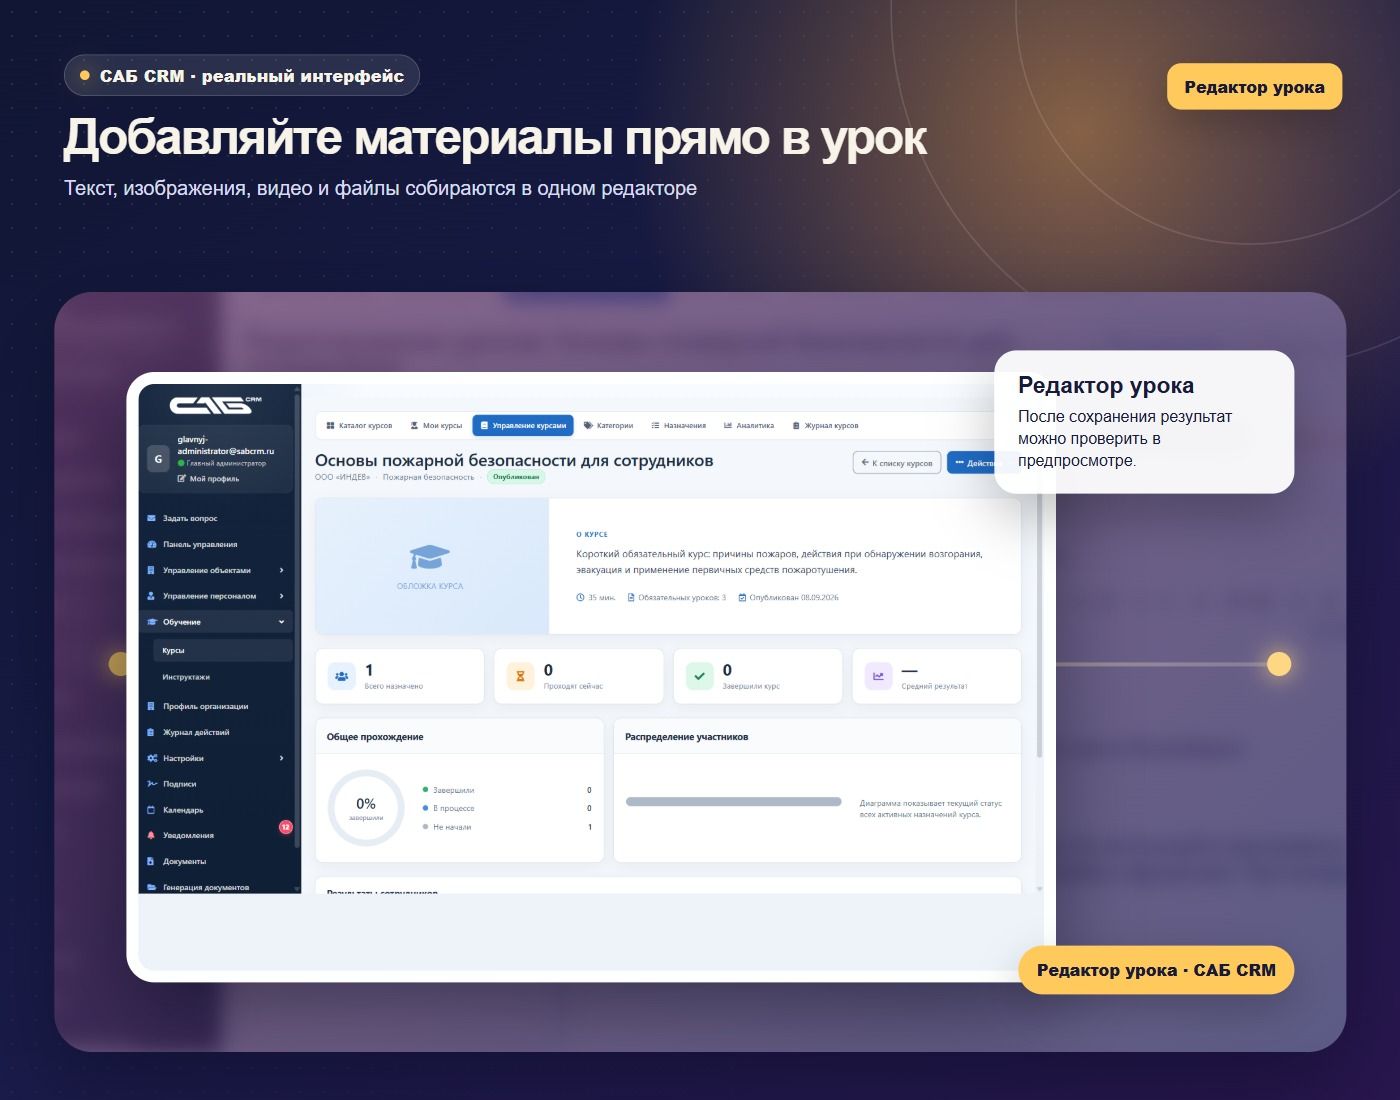Click the hourglass icon in Проходят сейчас card
This screenshot has height=1100, width=1400.
[520, 676]
